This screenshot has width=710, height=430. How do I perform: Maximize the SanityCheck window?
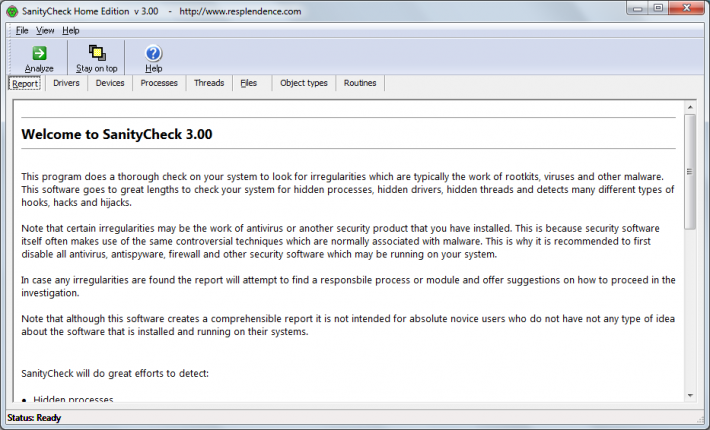(x=658, y=9)
